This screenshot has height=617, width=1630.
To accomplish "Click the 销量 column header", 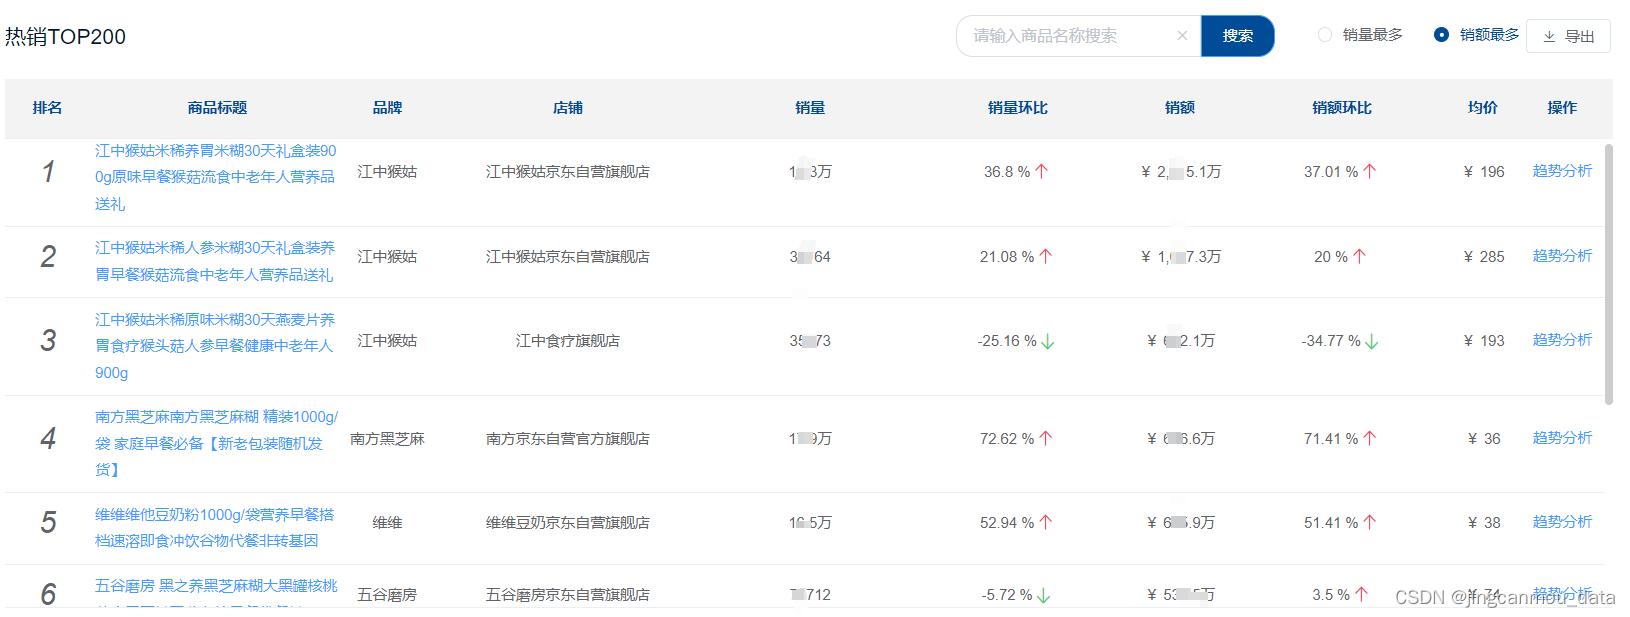I will (810, 108).
